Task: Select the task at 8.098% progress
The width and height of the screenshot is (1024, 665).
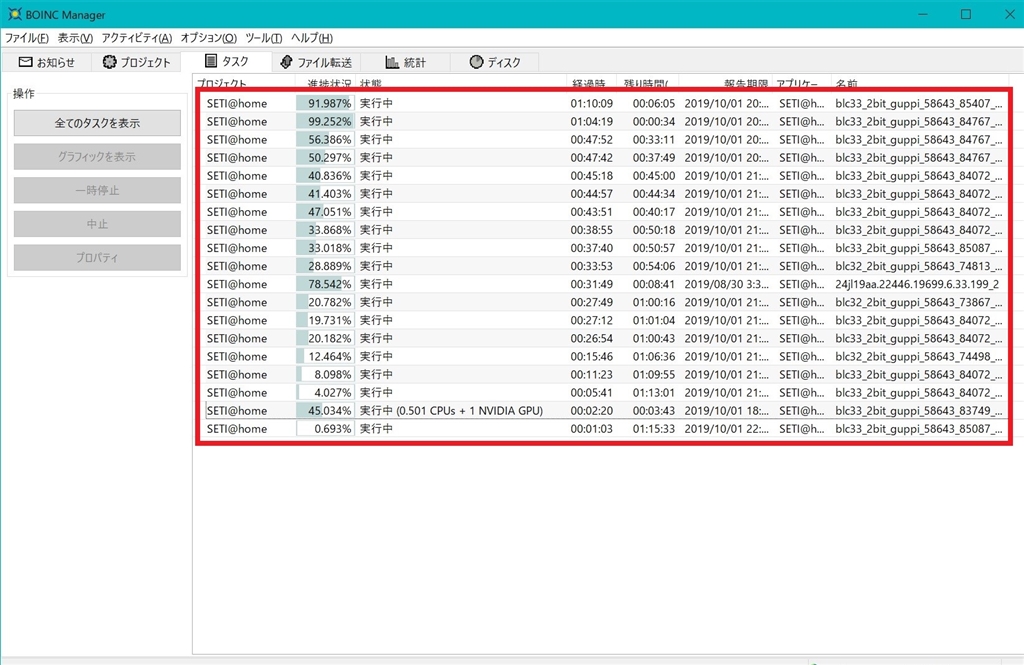Action: [604, 374]
